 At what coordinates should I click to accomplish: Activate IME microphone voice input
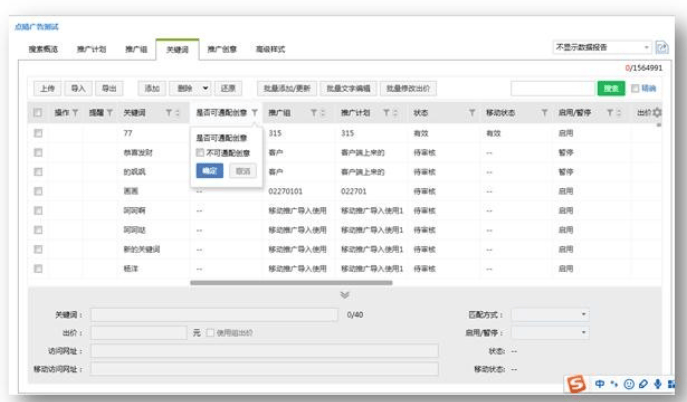658,384
